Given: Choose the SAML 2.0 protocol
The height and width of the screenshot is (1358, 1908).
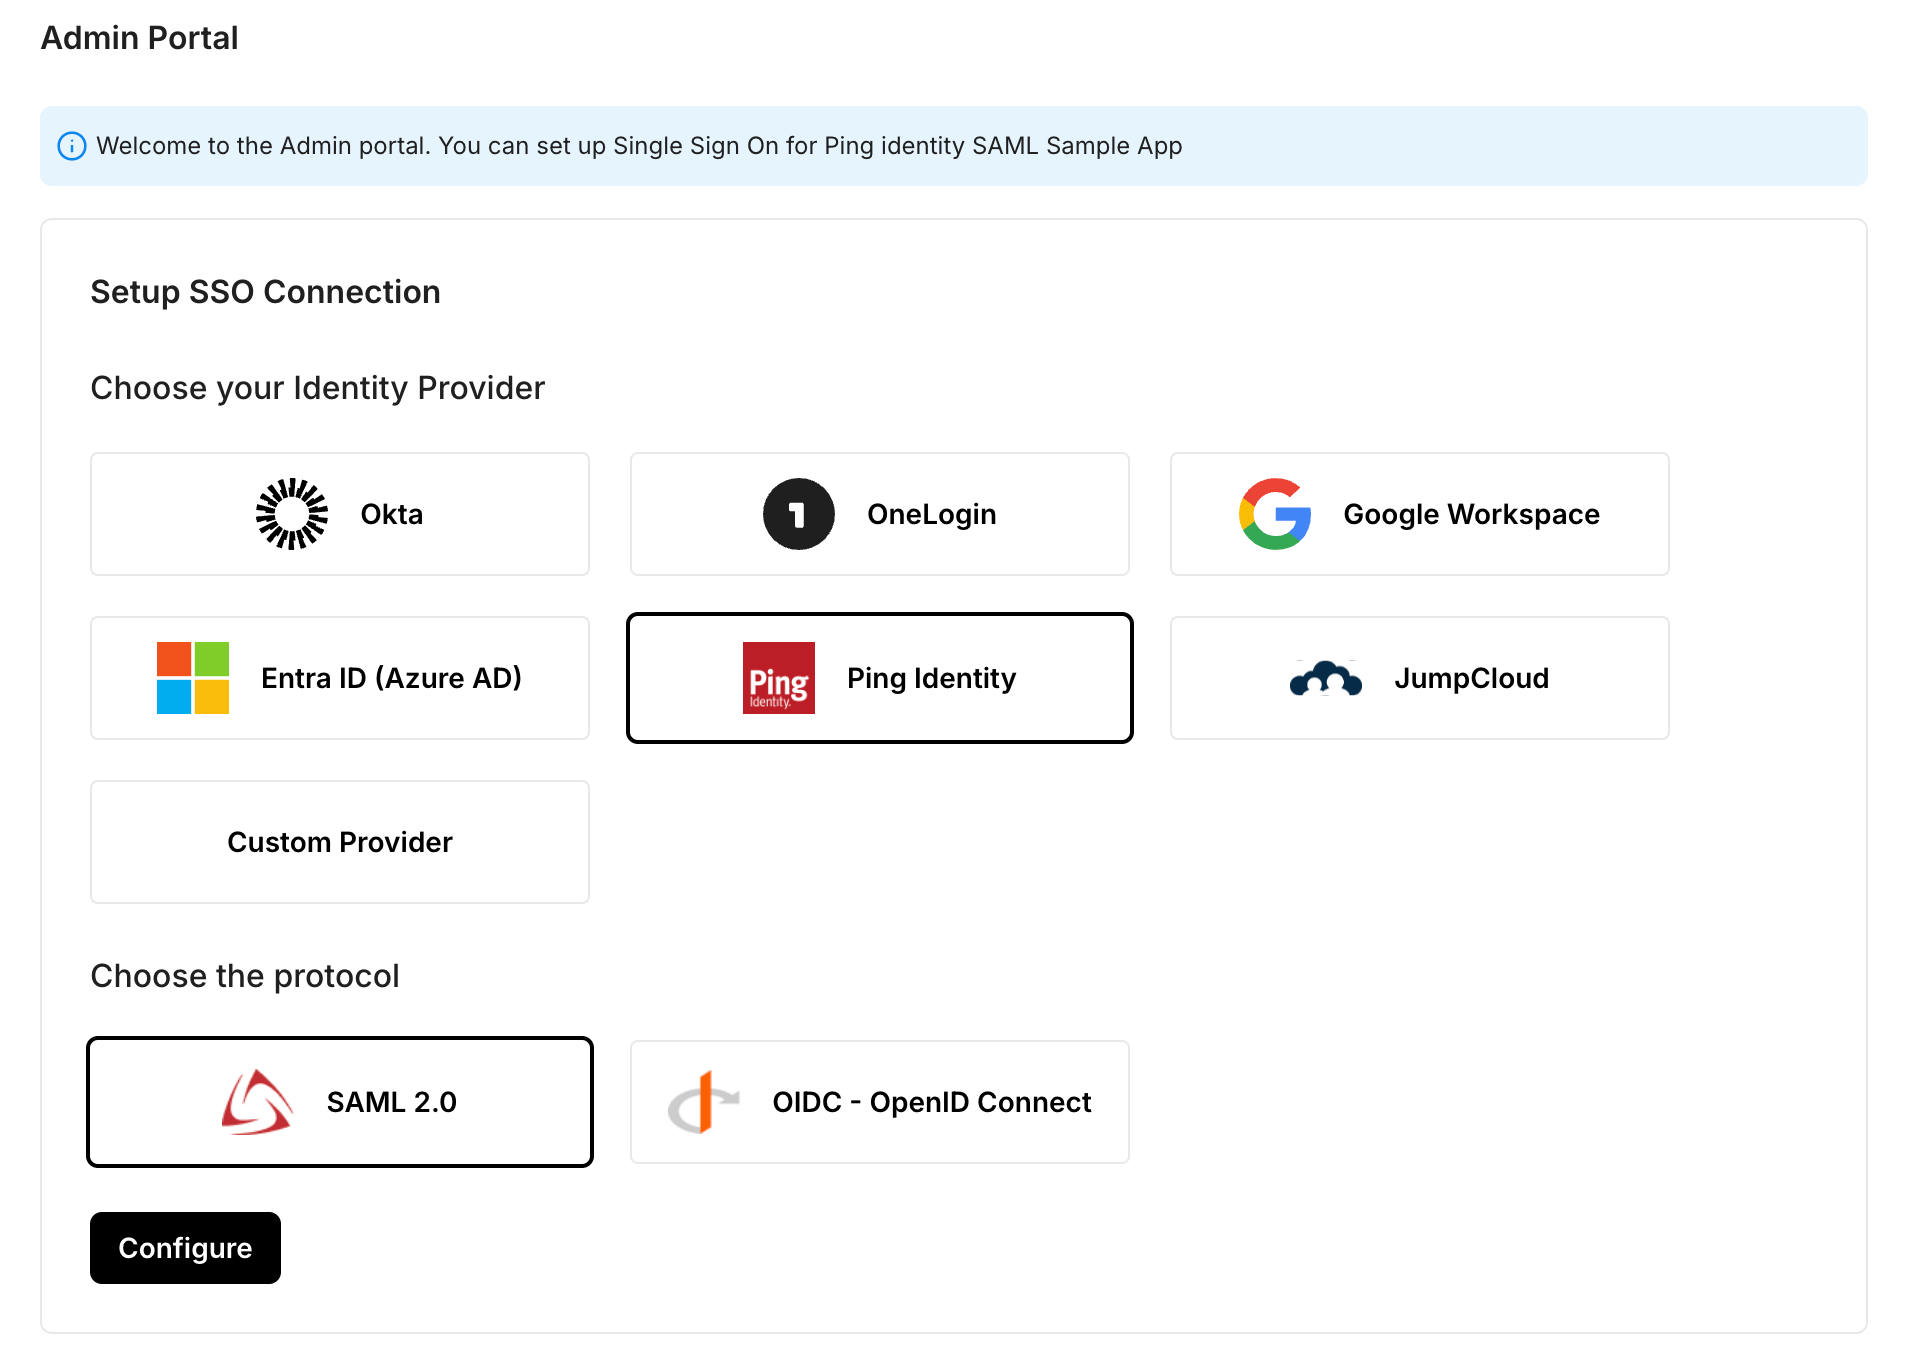Looking at the screenshot, I should [339, 1101].
